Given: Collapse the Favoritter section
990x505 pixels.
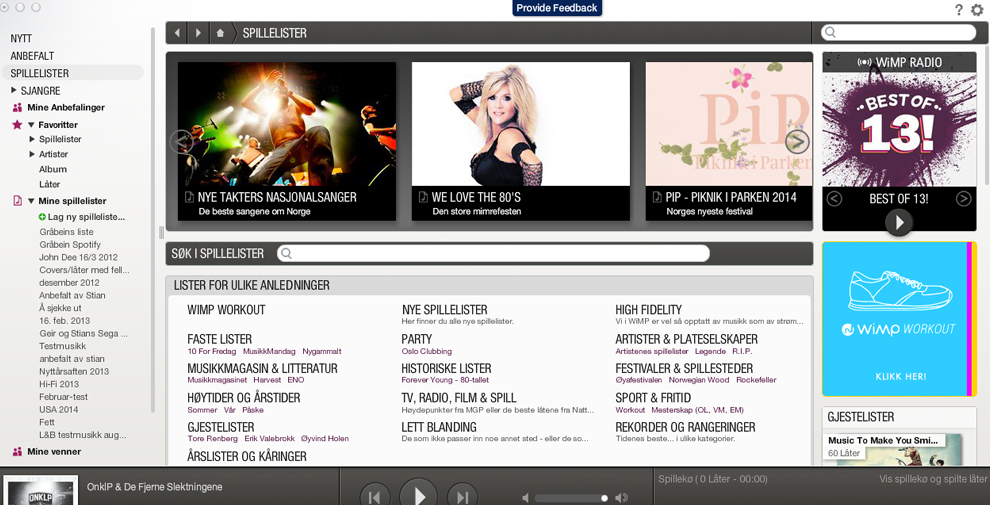Looking at the screenshot, I should pos(31,125).
